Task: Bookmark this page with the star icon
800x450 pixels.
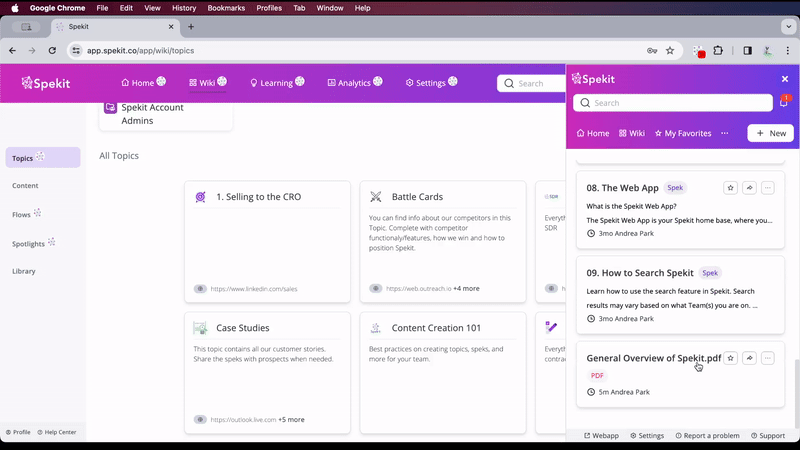Action: [x=670, y=51]
